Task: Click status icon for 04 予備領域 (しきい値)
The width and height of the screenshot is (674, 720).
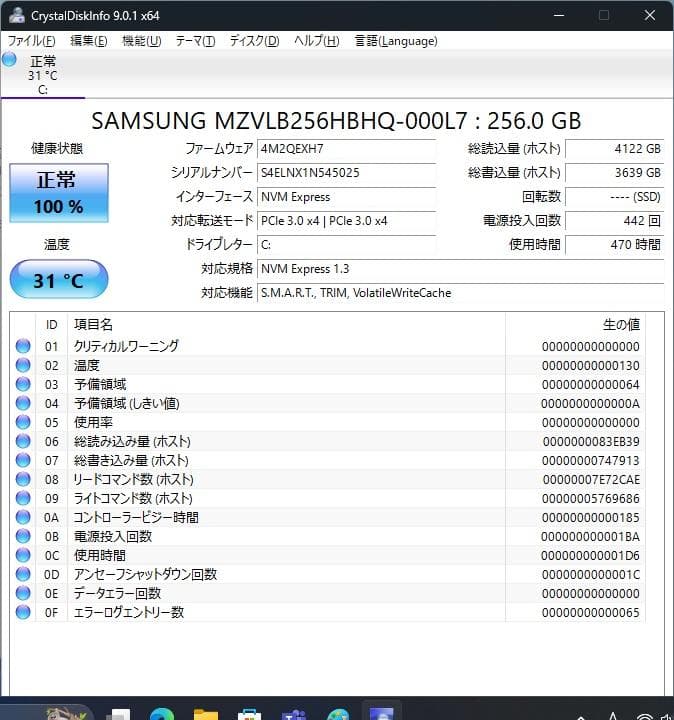Action: (23, 403)
